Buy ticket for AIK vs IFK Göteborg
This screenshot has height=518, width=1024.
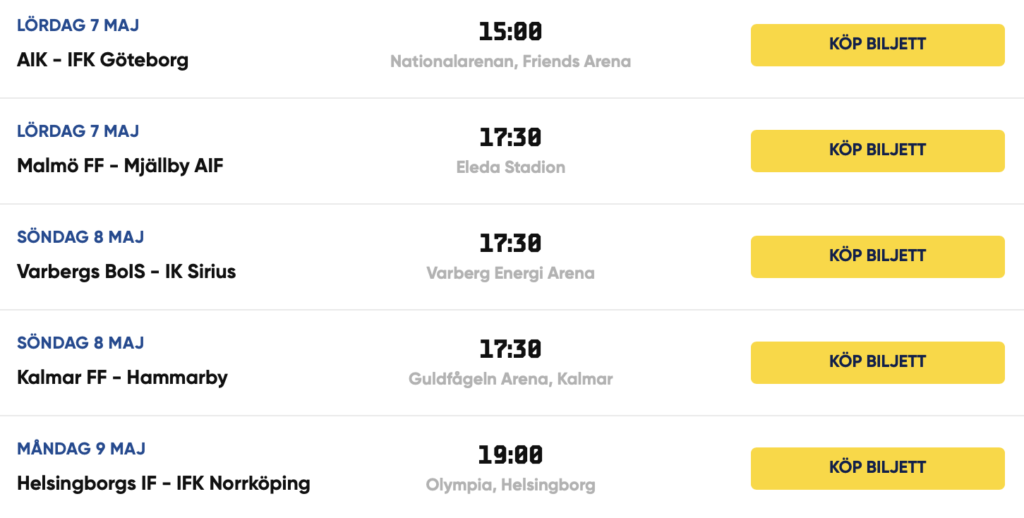tap(877, 45)
